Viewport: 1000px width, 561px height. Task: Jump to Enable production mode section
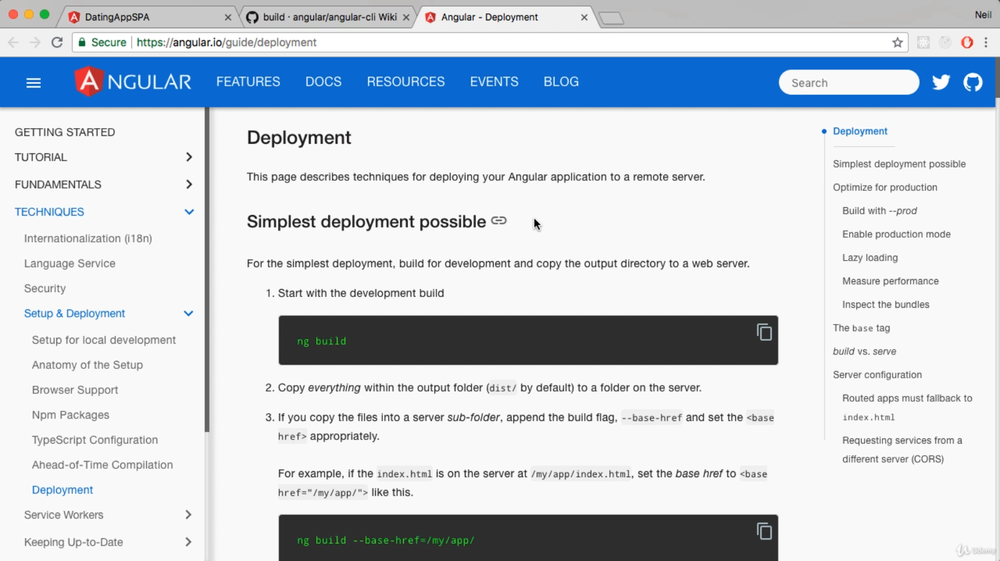(896, 234)
